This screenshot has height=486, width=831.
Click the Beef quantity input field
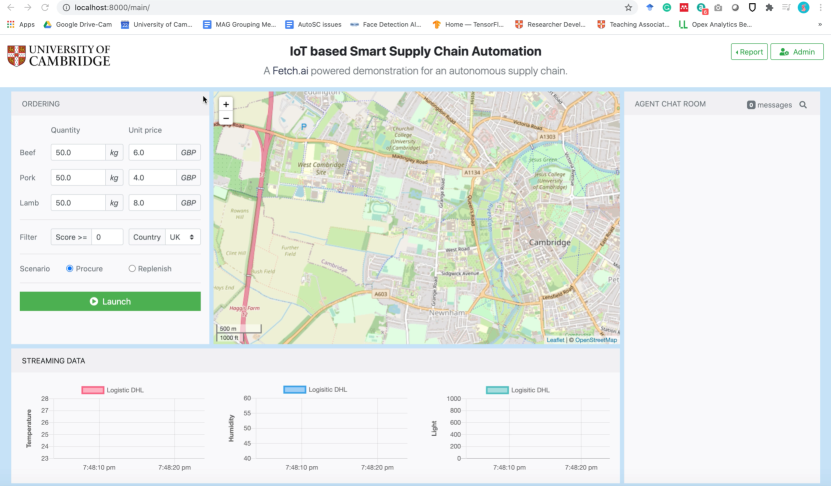click(78, 152)
